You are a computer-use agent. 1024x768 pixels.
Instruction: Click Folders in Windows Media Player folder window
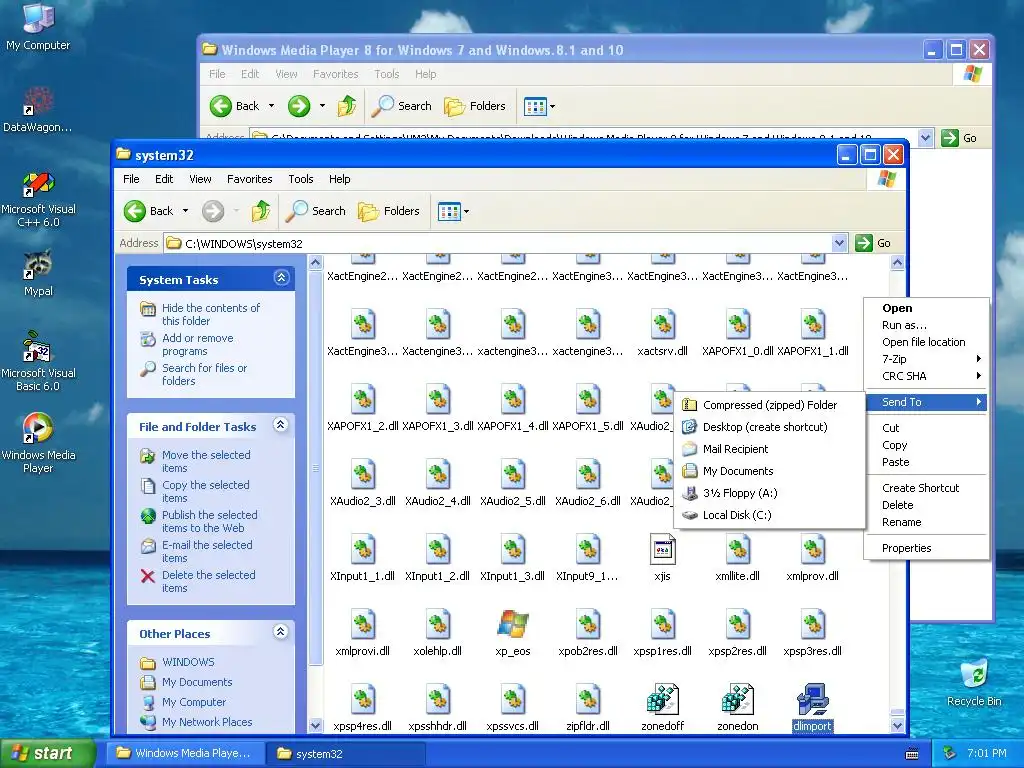click(475, 106)
